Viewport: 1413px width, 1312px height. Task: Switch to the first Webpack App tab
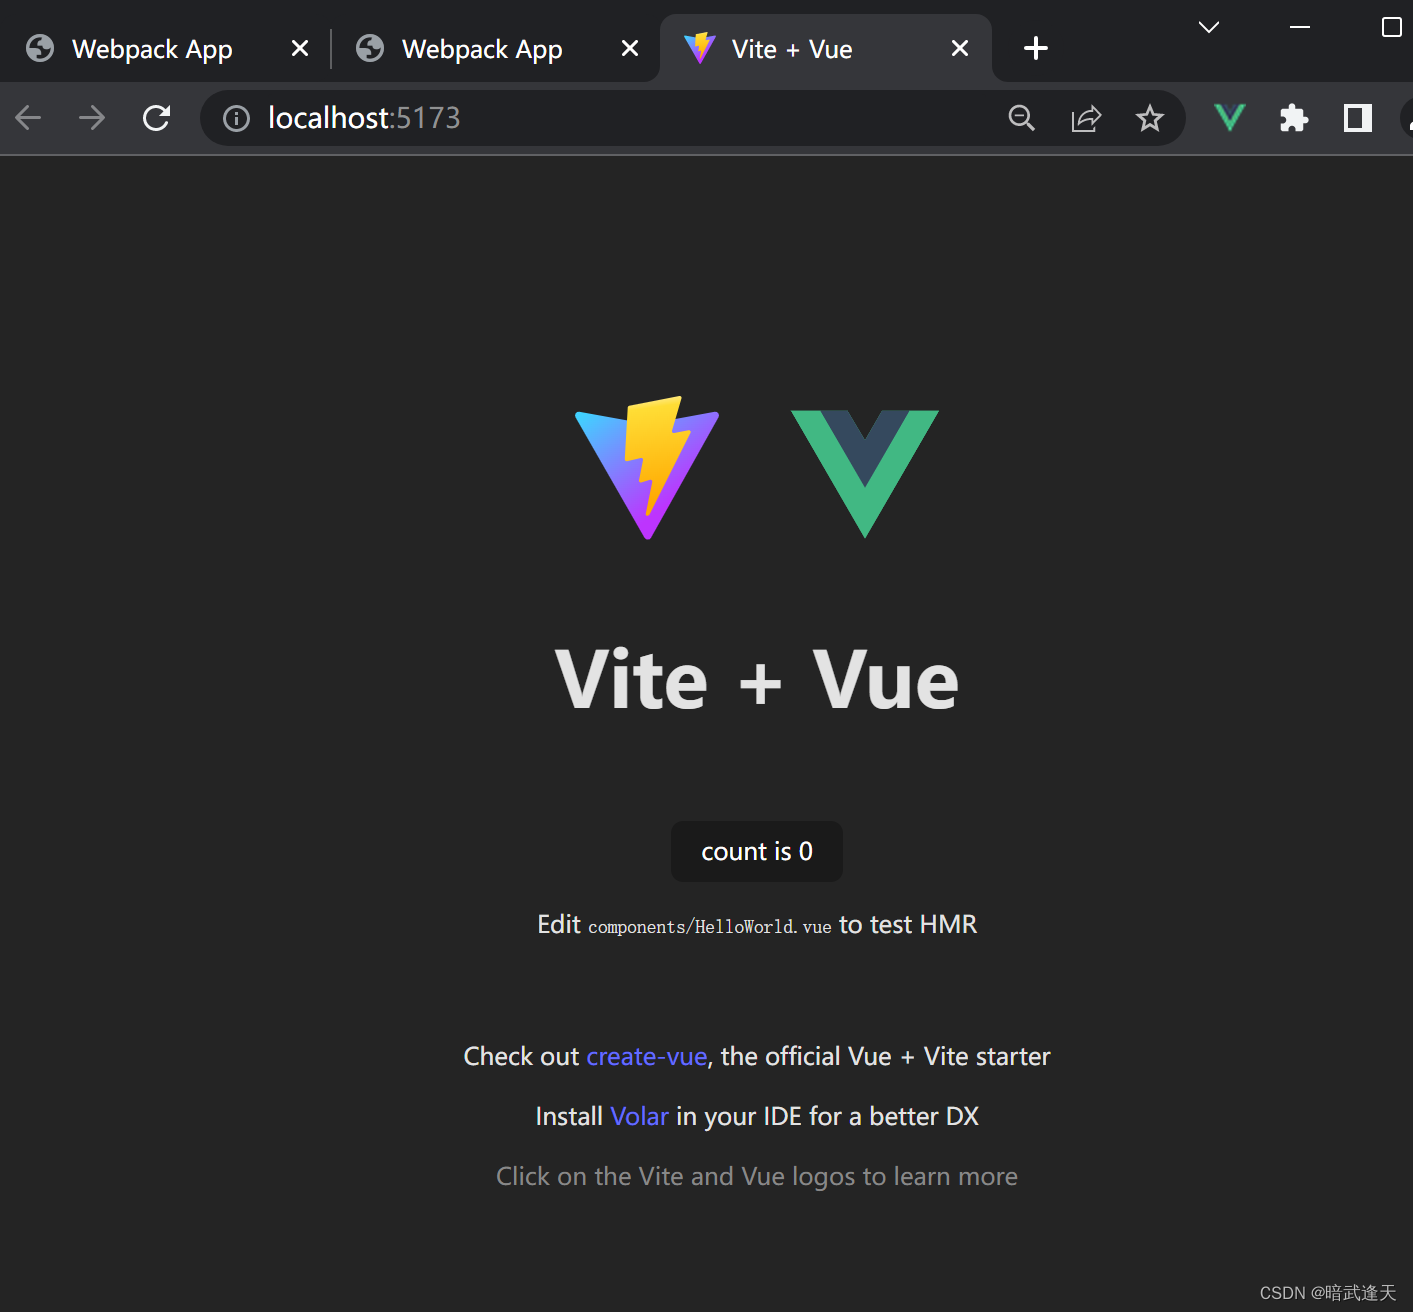point(165,48)
